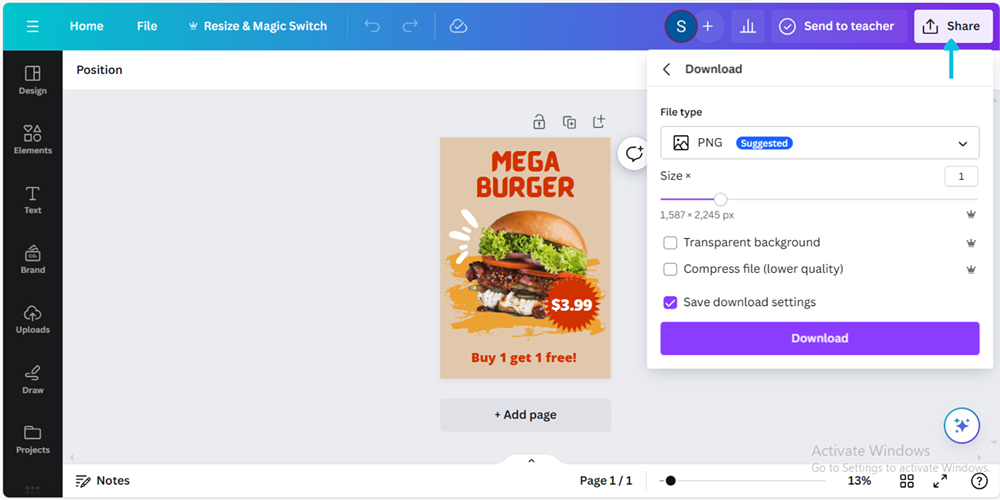This screenshot has height=500, width=1000.
Task: Click the Share button
Action: point(953,26)
